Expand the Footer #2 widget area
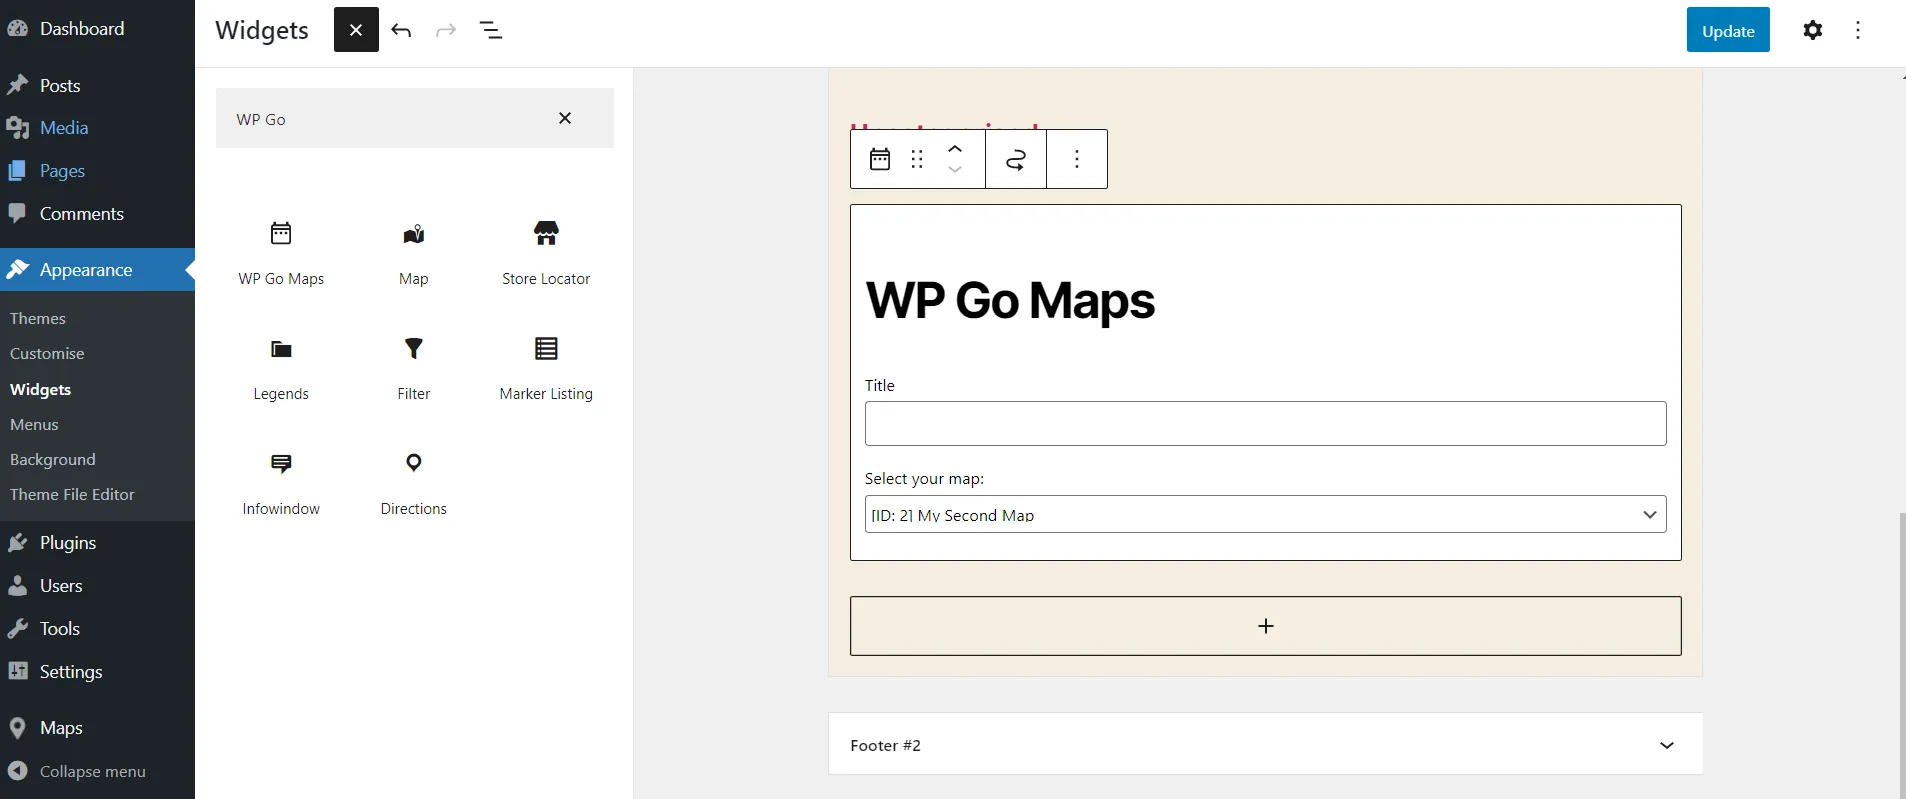Image resolution: width=1906 pixels, height=799 pixels. point(1266,744)
